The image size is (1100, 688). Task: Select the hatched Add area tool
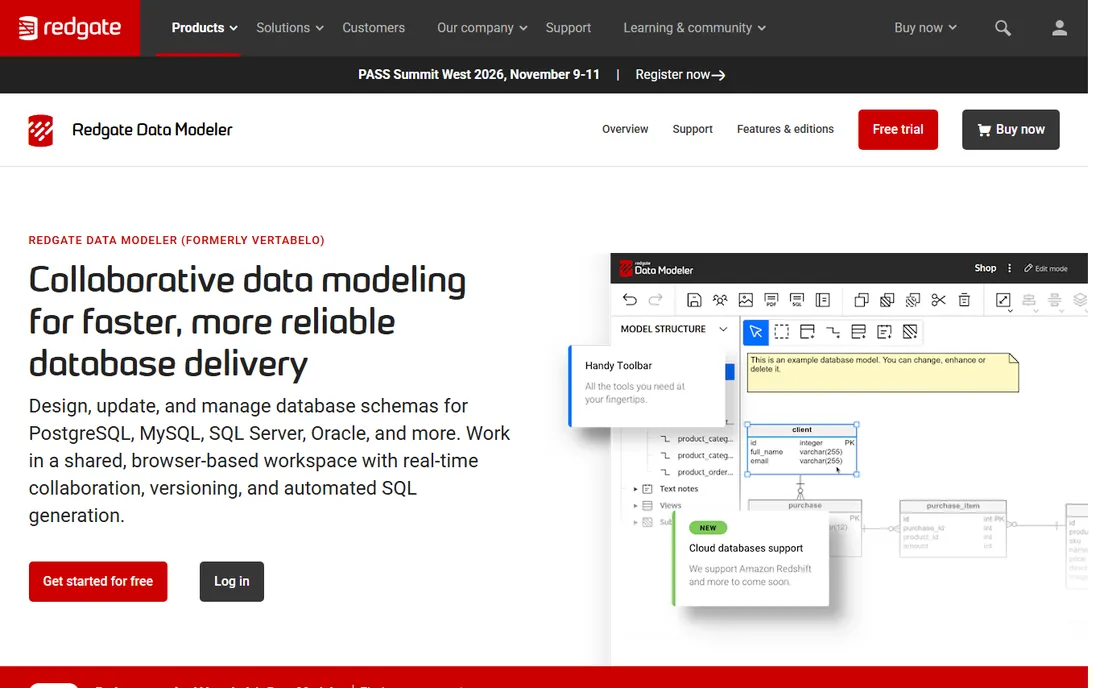[910, 332]
